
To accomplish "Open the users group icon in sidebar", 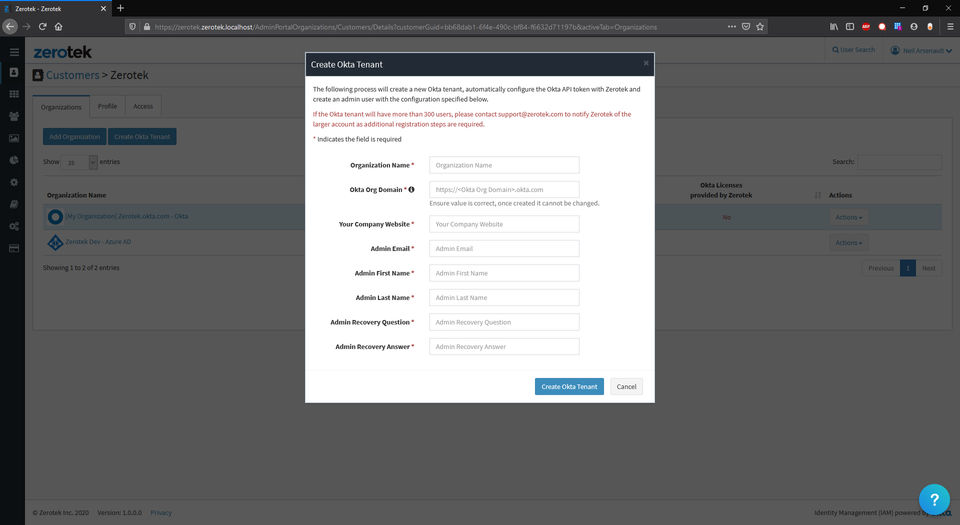I will [x=13, y=116].
